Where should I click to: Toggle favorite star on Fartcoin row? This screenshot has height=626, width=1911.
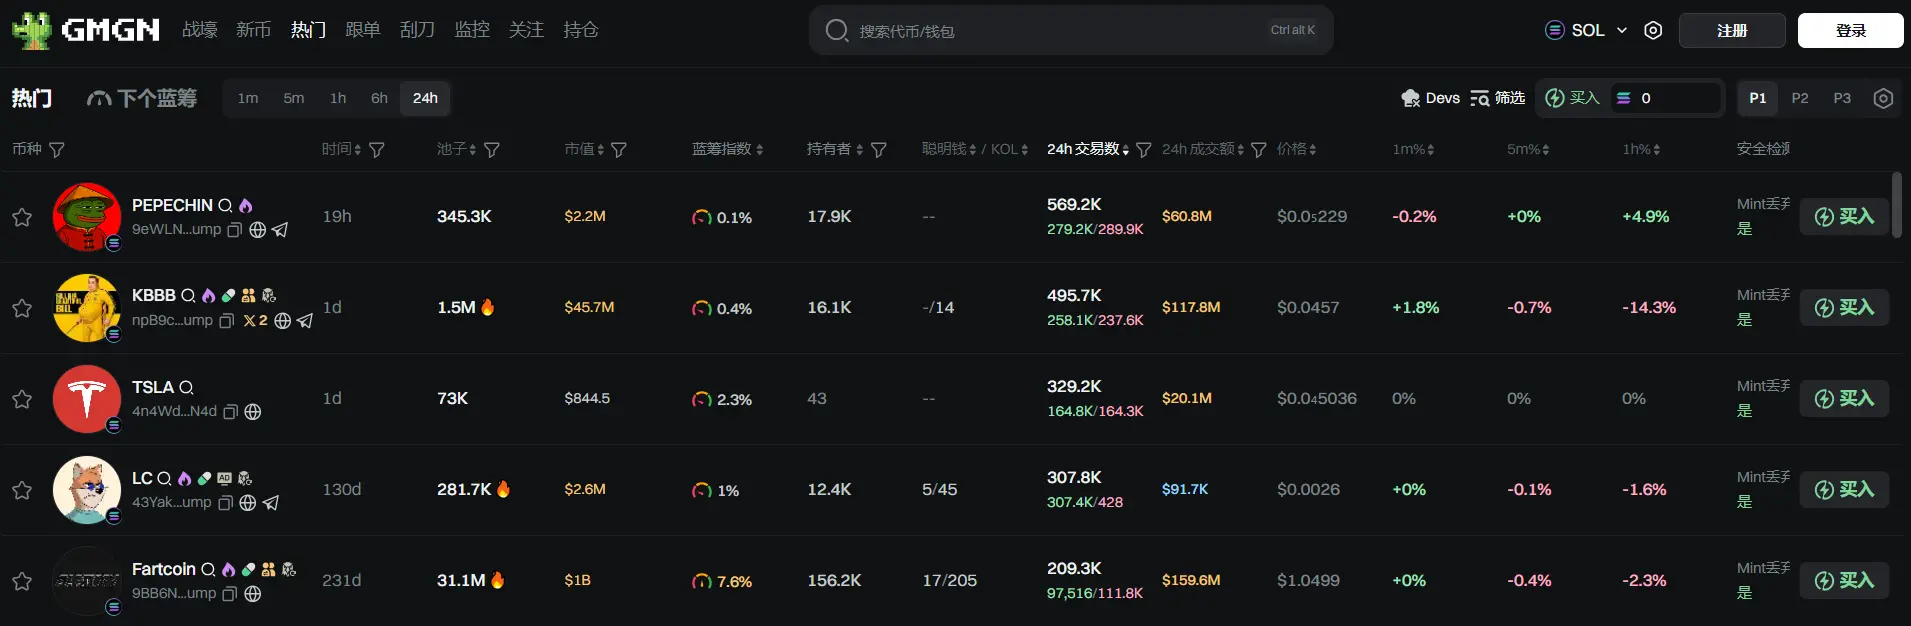click(22, 581)
